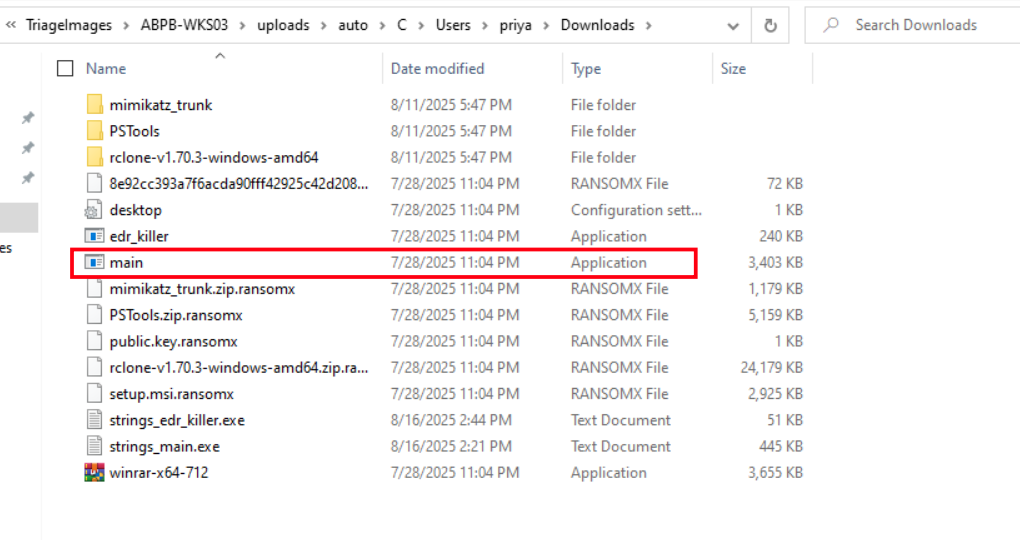Click the edr_killer application icon
The image size is (1020, 540).
pyautogui.click(x=95, y=236)
